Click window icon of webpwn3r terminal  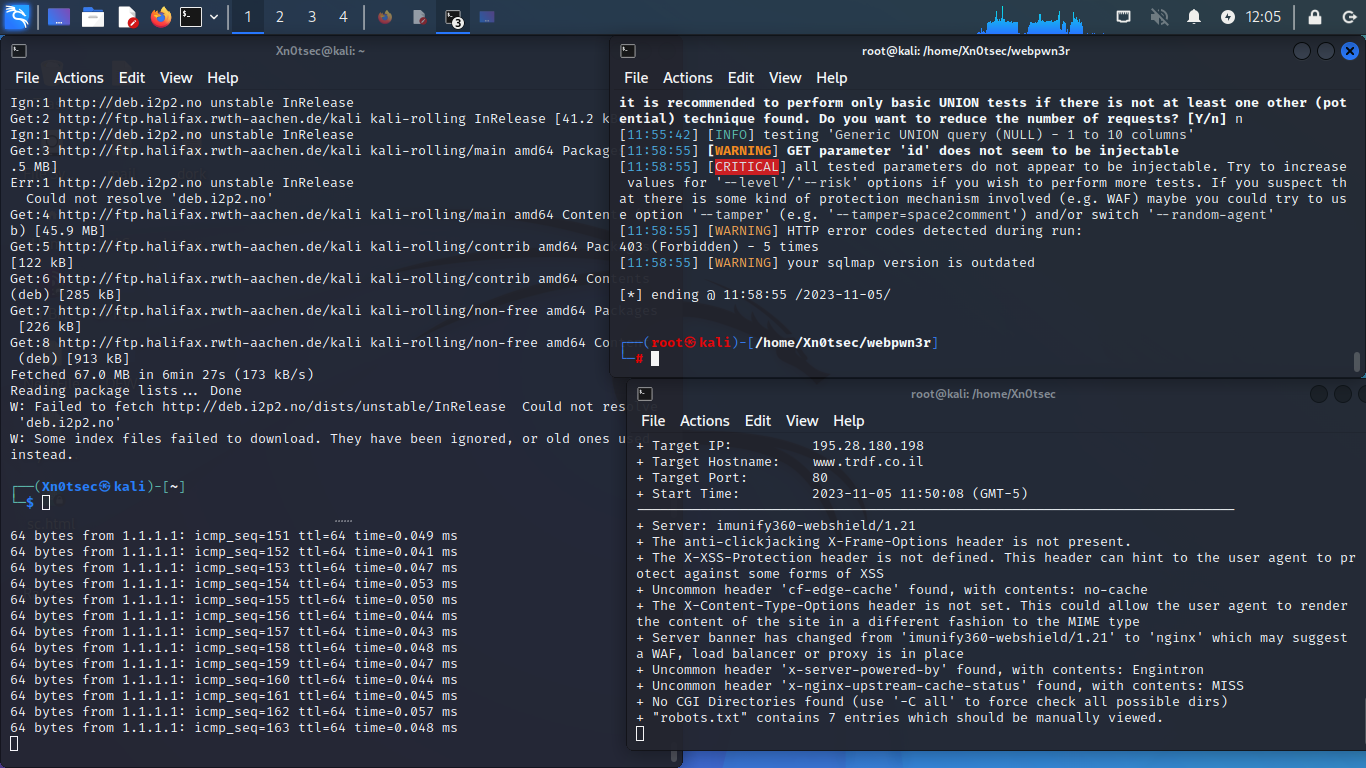[x=628, y=51]
